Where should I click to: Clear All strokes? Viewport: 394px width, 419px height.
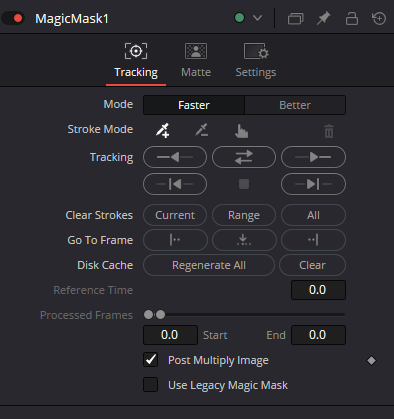pos(313,215)
